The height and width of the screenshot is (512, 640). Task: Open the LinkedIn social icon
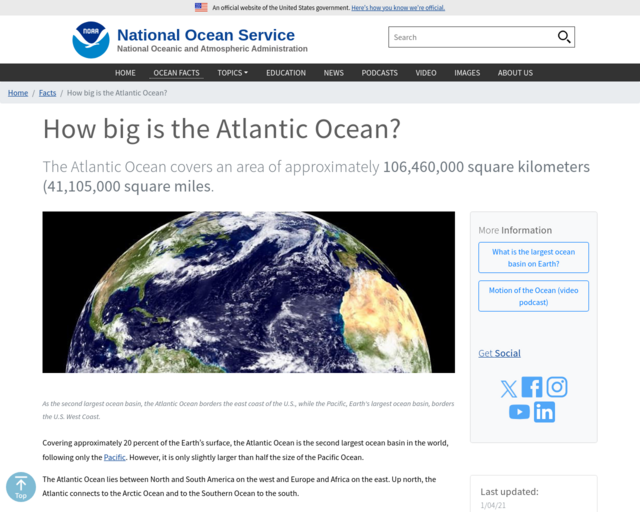[x=544, y=412]
